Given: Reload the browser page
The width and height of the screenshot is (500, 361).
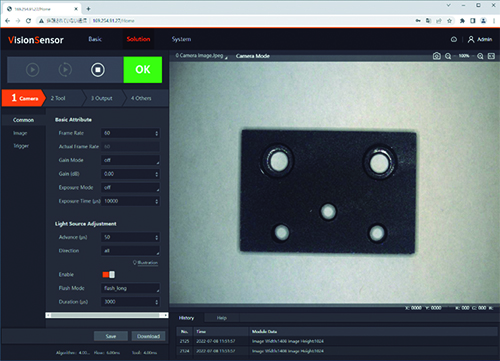Looking at the screenshot, I should (x=29, y=21).
